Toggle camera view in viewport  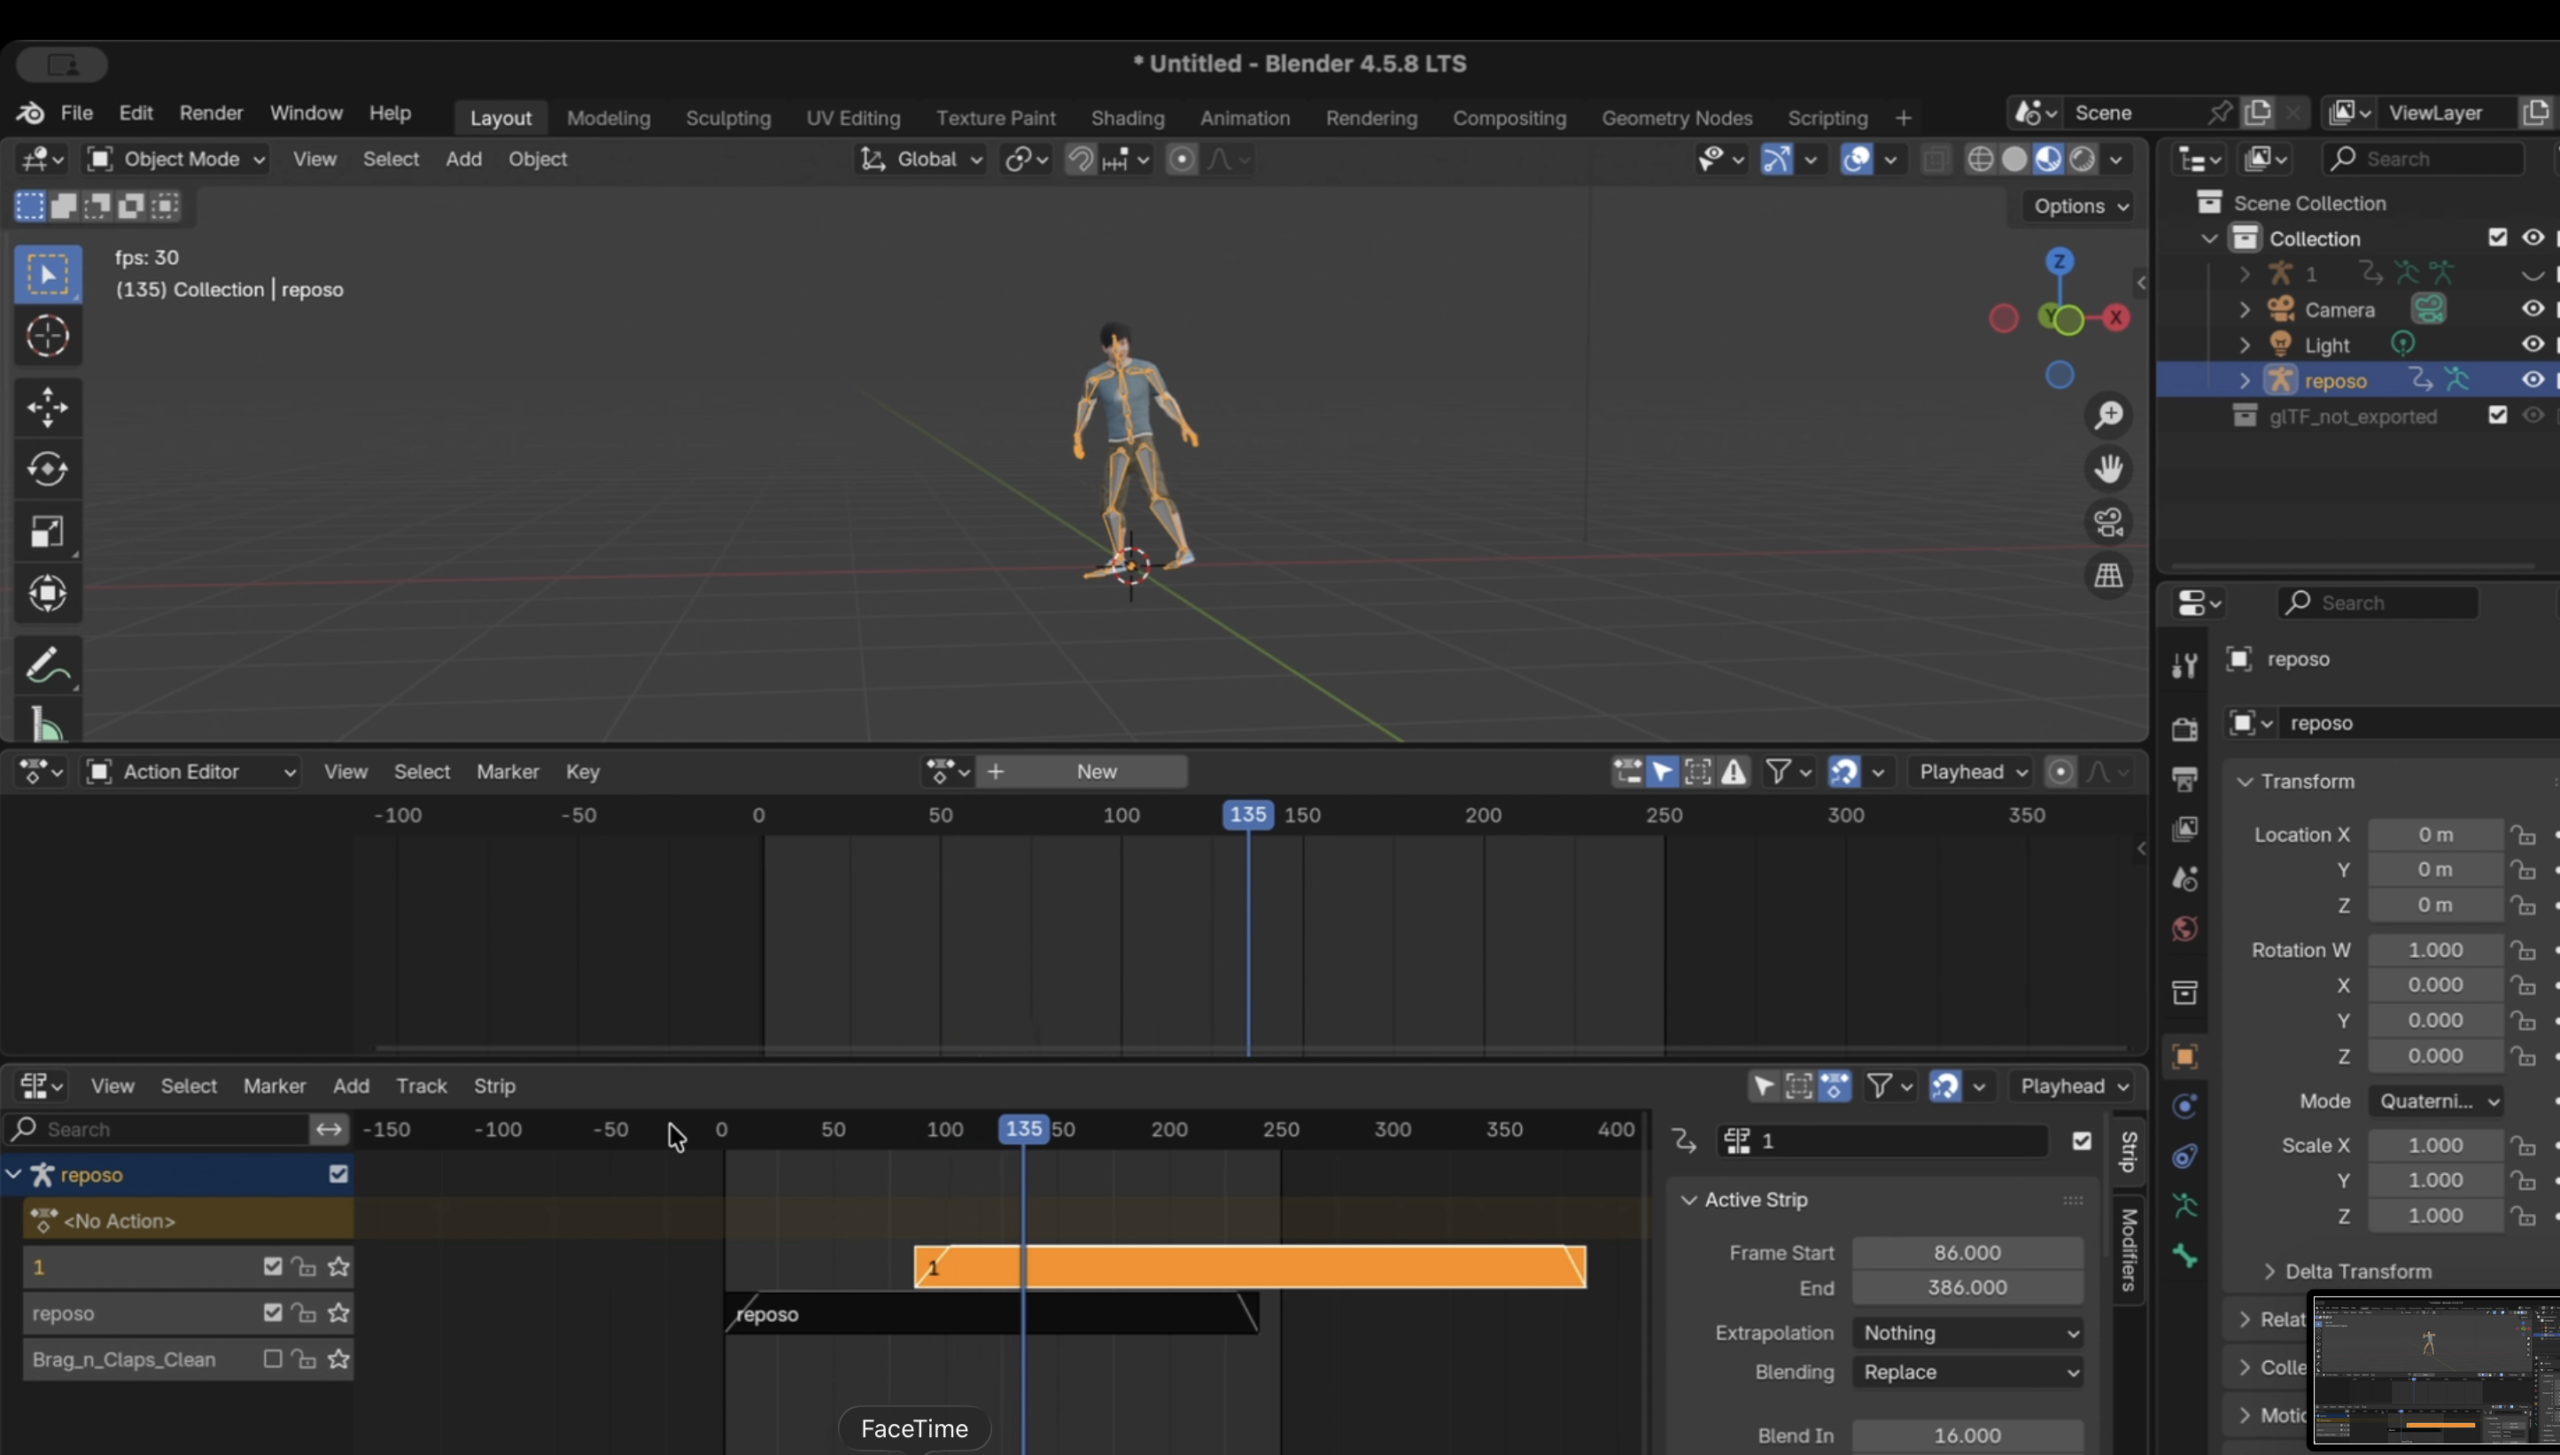[2109, 522]
